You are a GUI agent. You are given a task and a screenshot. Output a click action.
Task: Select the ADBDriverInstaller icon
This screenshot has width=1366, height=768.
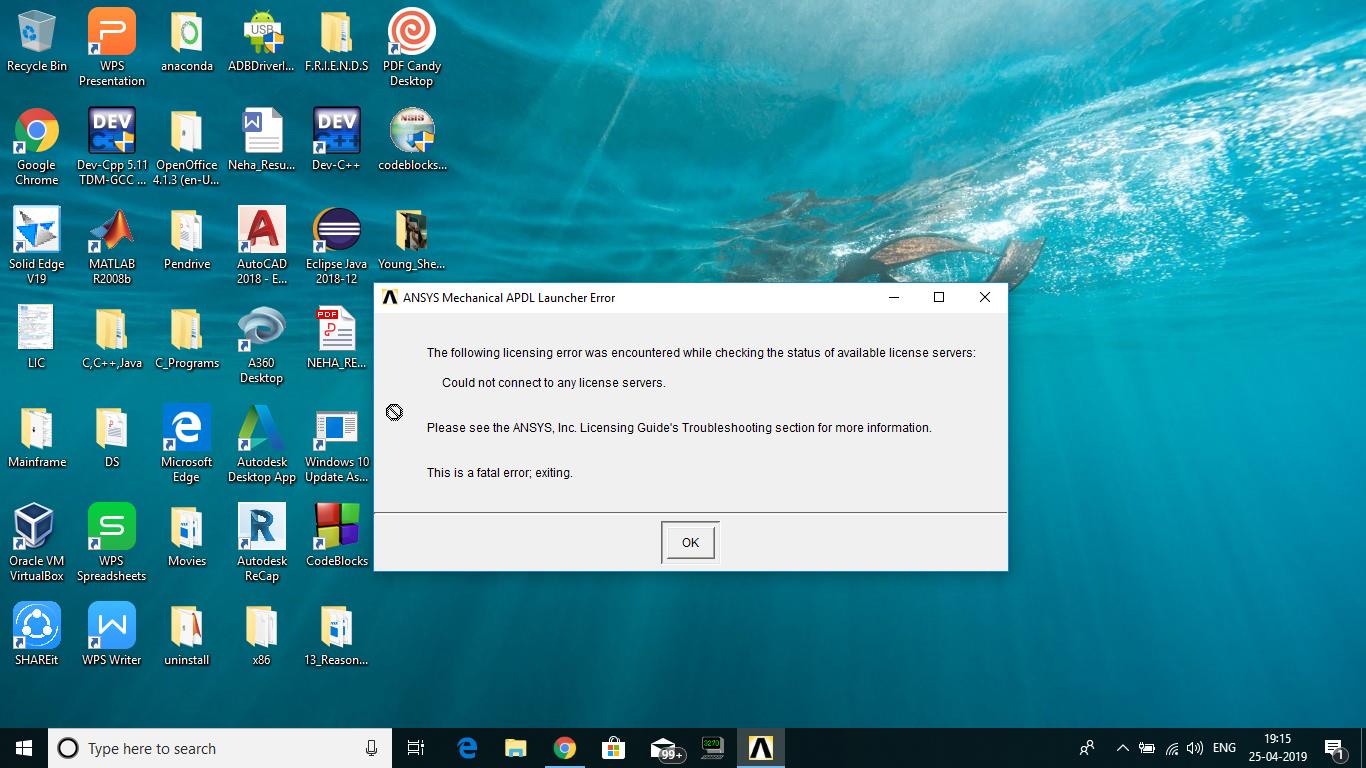click(x=262, y=42)
